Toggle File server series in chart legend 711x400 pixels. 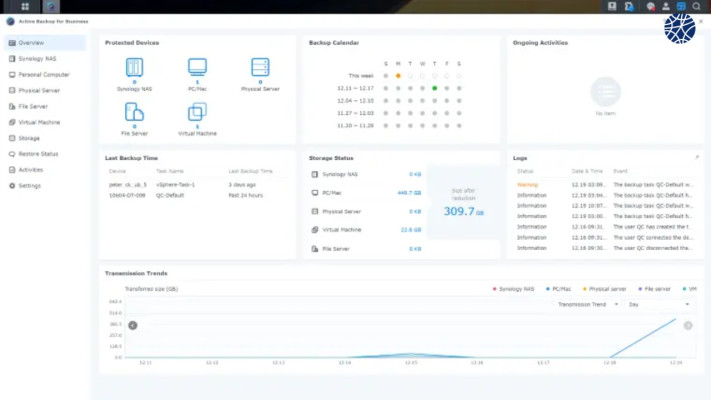click(654, 289)
